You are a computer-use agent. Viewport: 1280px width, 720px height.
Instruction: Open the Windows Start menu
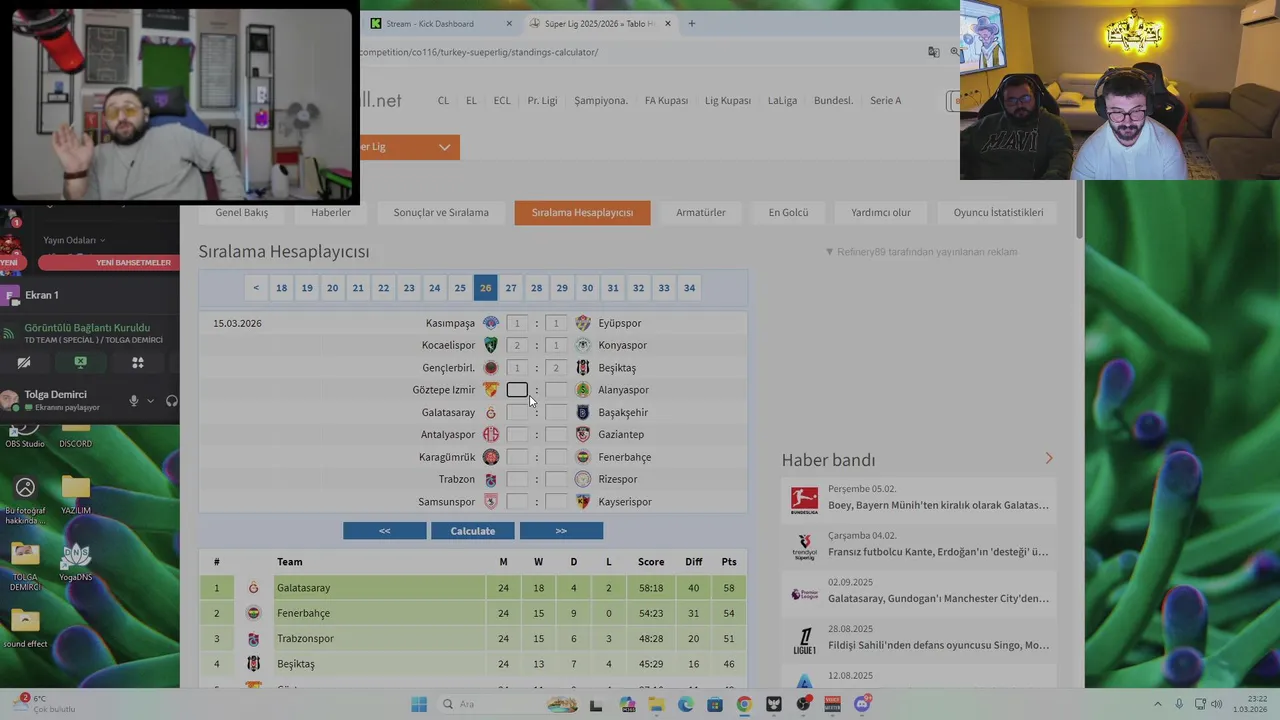click(419, 704)
